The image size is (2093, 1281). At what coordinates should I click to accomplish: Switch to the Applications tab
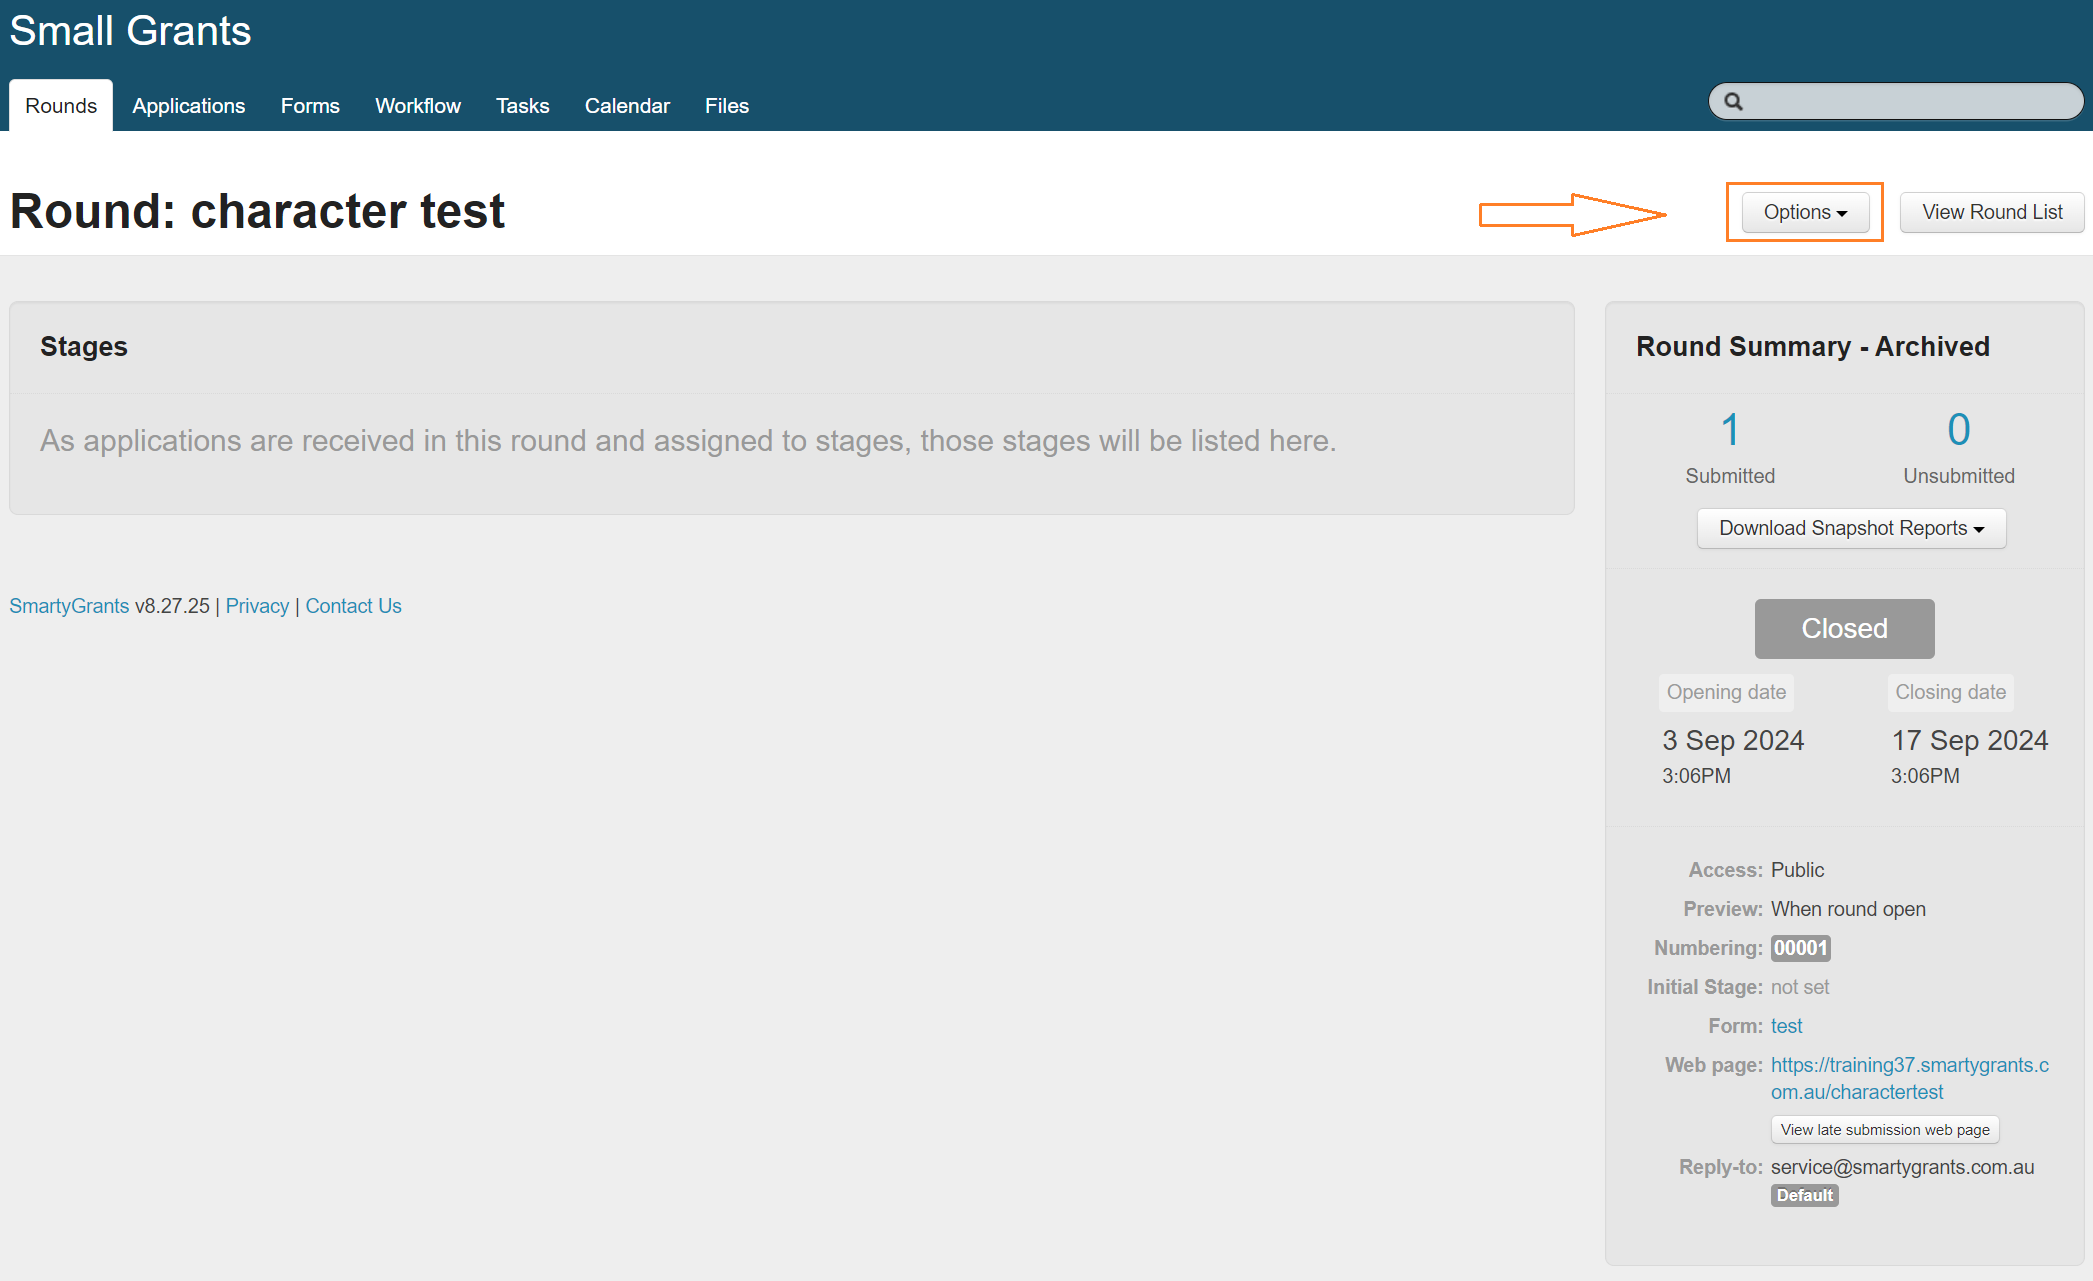pos(188,106)
